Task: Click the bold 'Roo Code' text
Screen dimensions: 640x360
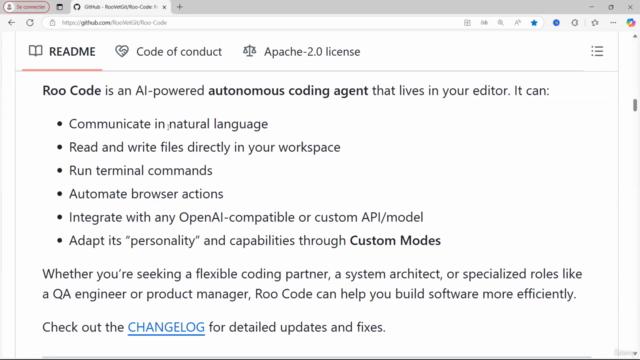Action: [x=71, y=90]
